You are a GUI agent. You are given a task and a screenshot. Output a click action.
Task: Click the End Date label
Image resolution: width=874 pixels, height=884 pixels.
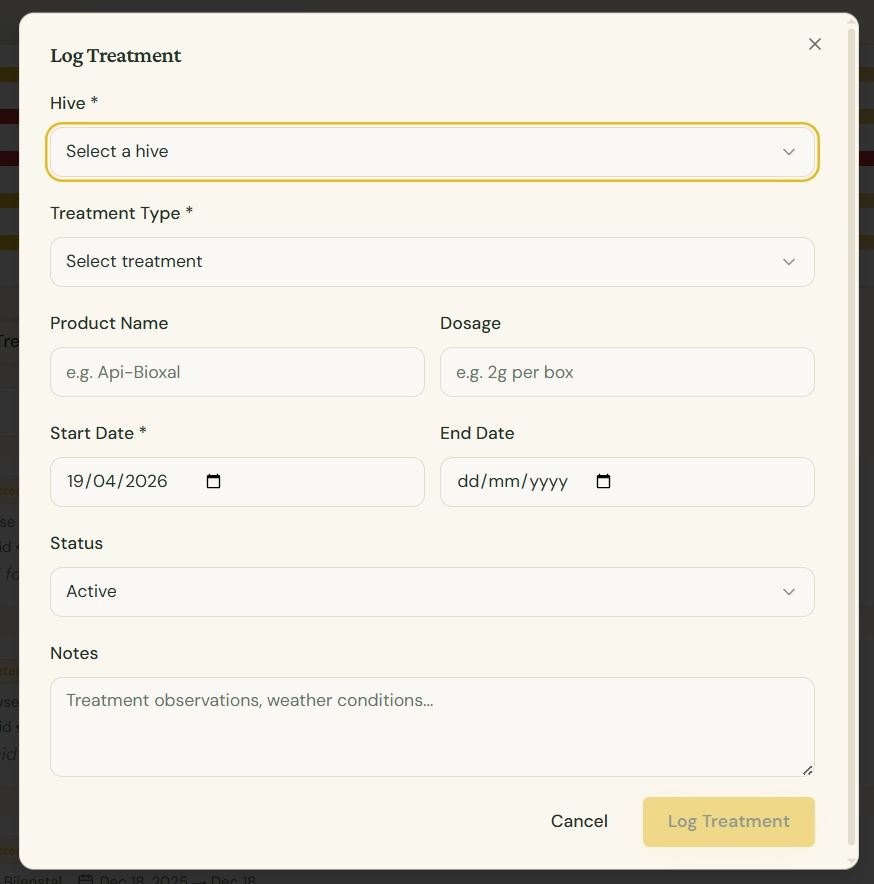(477, 433)
